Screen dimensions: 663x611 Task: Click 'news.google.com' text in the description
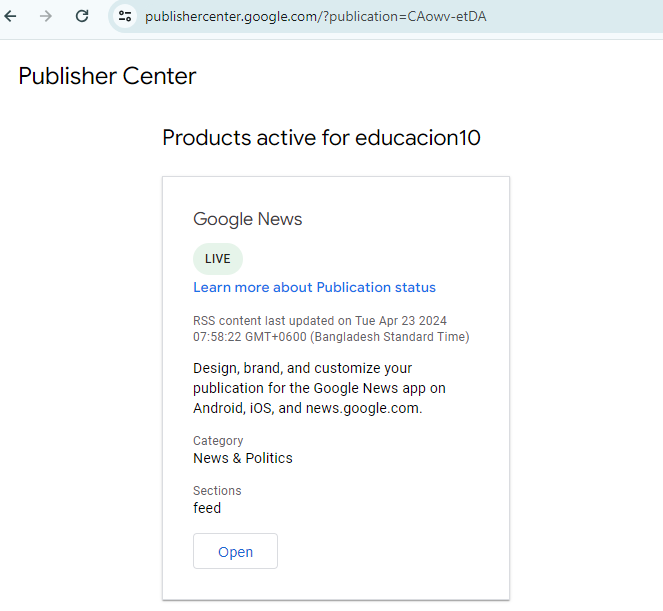click(363, 408)
